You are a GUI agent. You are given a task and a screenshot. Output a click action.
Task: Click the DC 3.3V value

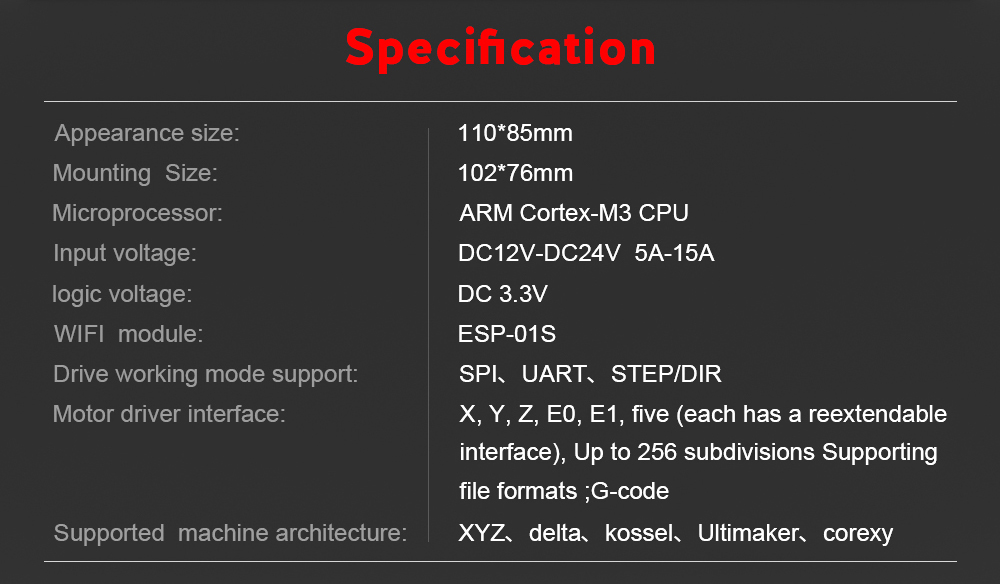503,294
